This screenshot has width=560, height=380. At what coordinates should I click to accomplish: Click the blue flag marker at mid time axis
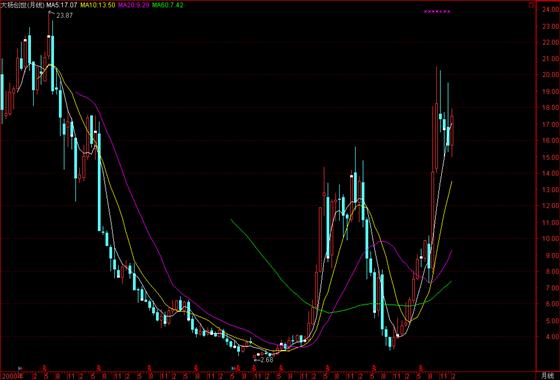[x=232, y=368]
